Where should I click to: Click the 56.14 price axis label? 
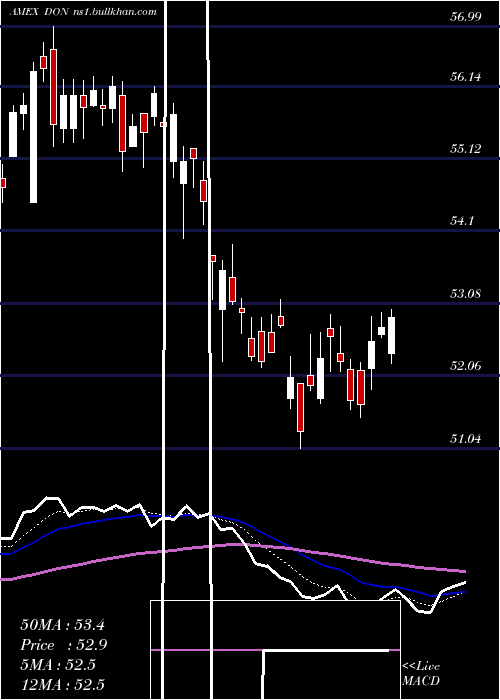click(466, 77)
